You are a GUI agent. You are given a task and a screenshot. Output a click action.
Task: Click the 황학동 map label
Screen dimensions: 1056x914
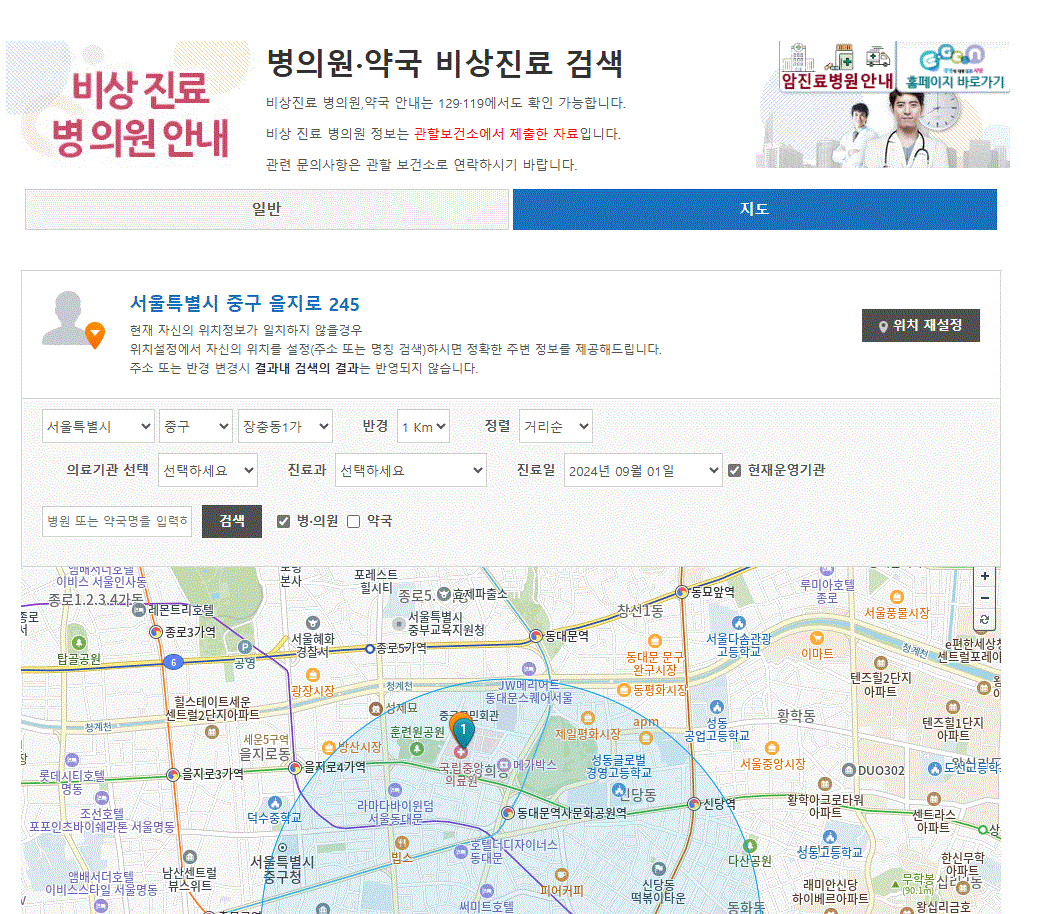point(796,716)
